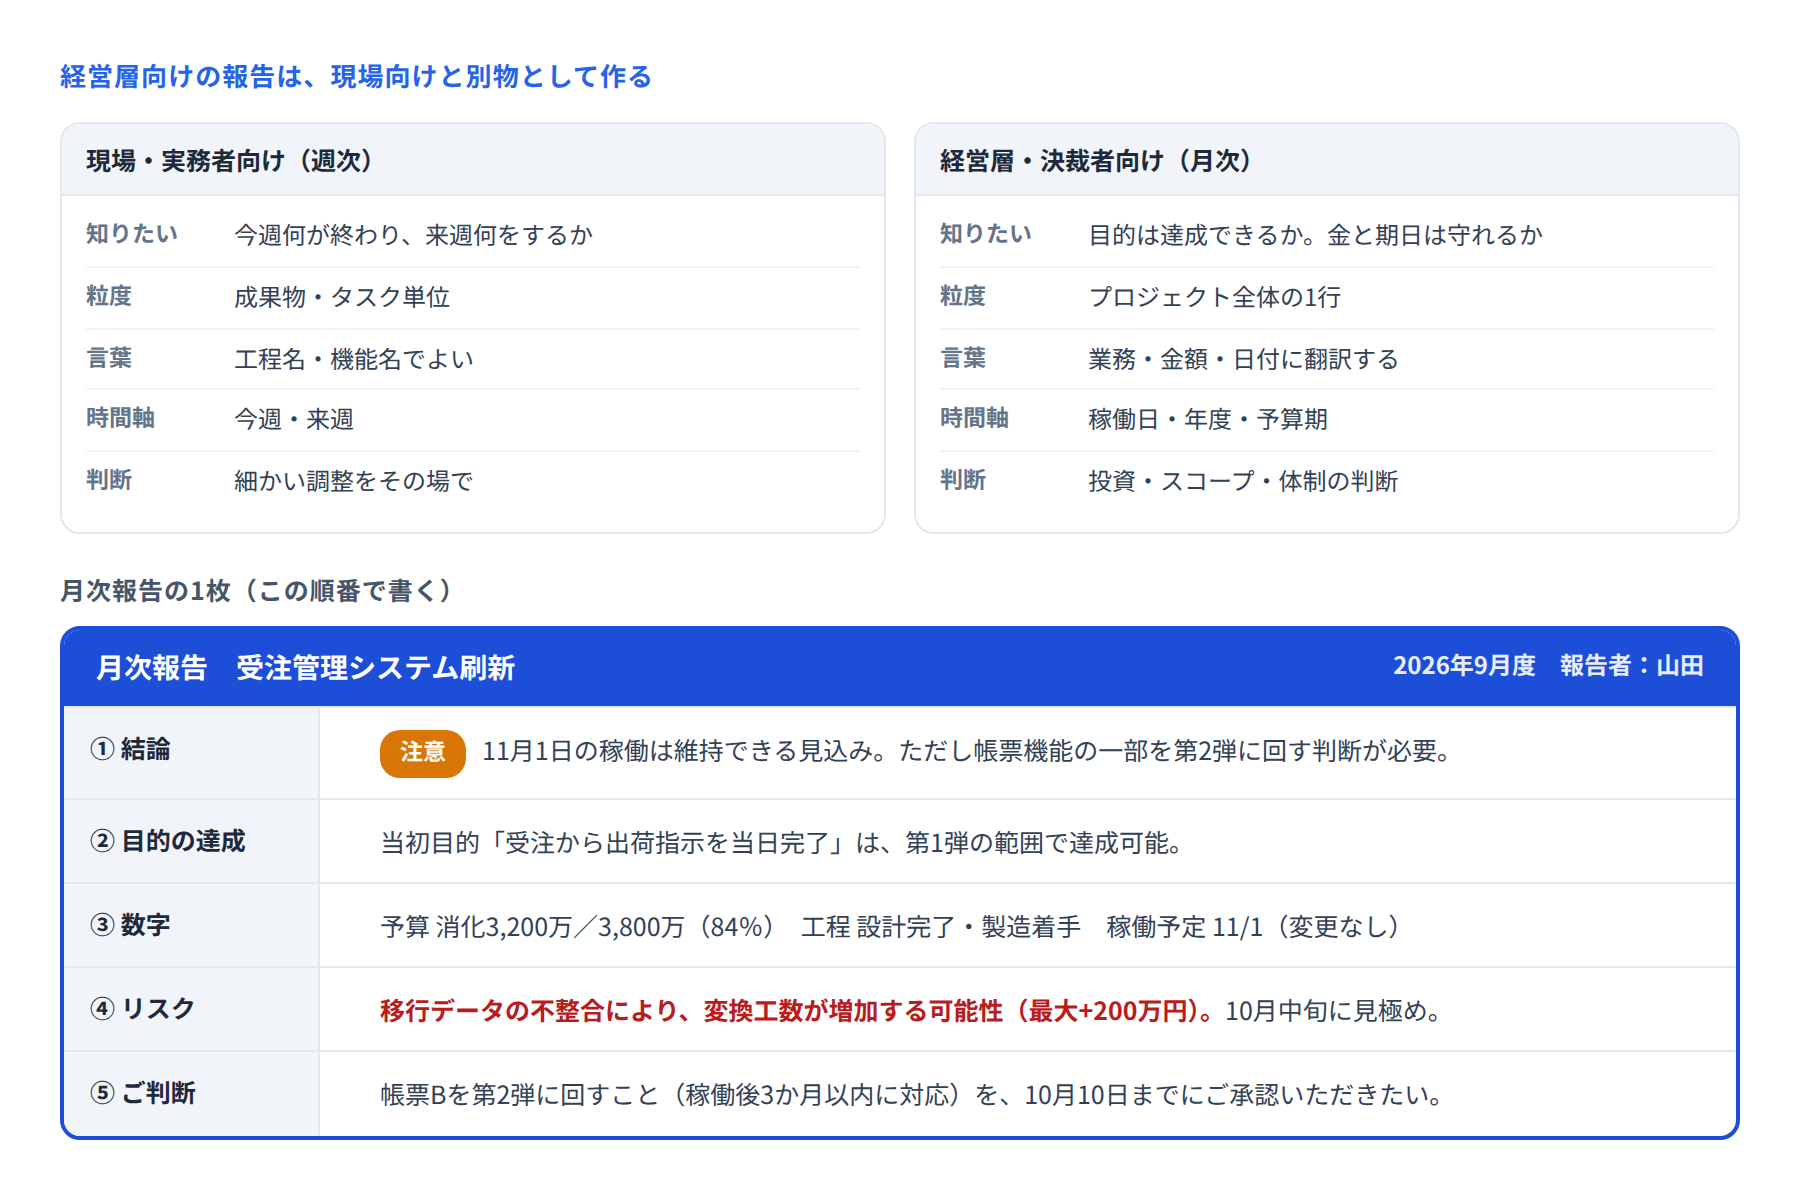Click プロジェクト全体の1行 value
The width and height of the screenshot is (1800, 1200).
tap(1215, 297)
